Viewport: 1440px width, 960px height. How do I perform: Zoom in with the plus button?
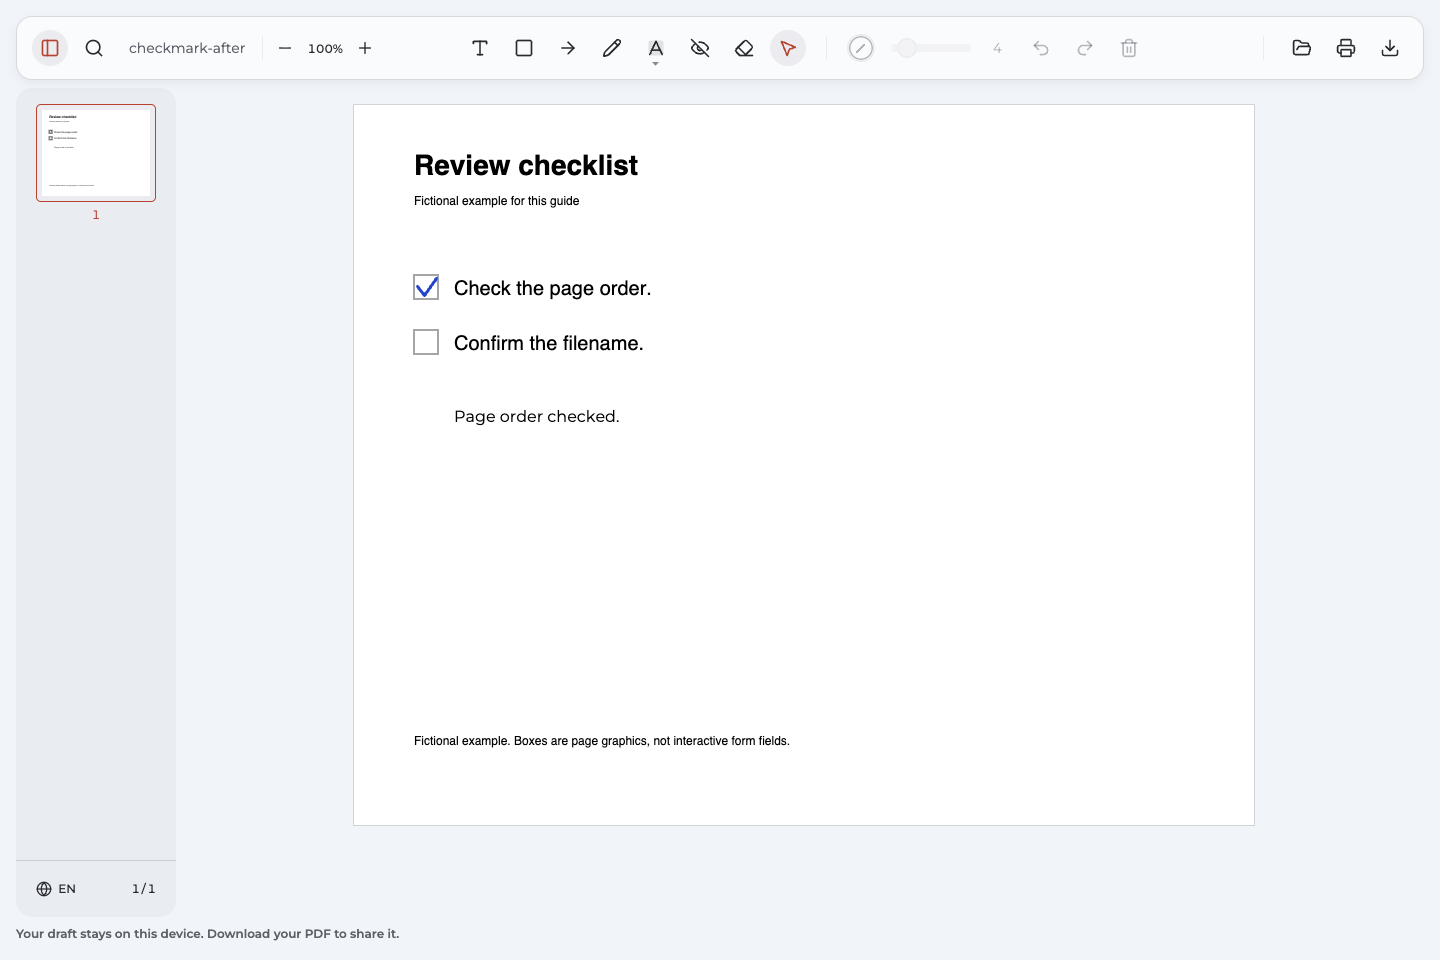(x=365, y=48)
